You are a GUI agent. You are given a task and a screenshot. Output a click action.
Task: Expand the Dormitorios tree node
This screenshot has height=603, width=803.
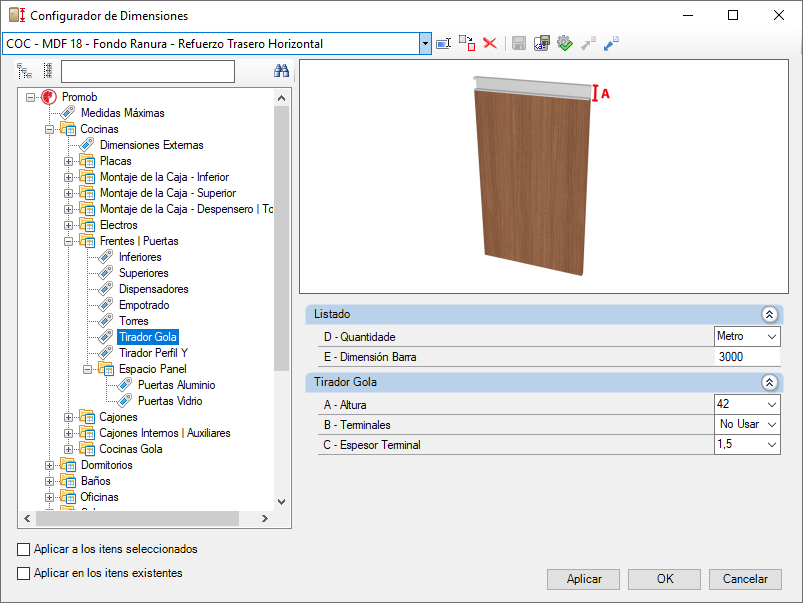[49, 465]
